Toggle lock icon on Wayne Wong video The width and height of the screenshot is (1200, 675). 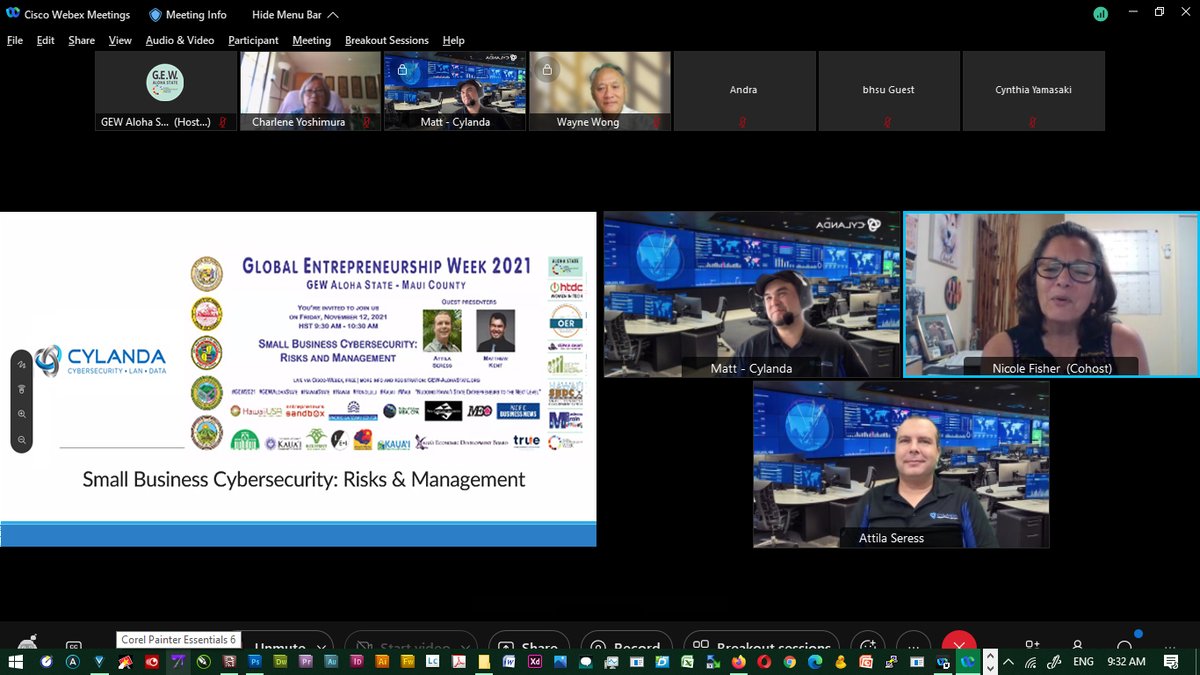coord(547,70)
